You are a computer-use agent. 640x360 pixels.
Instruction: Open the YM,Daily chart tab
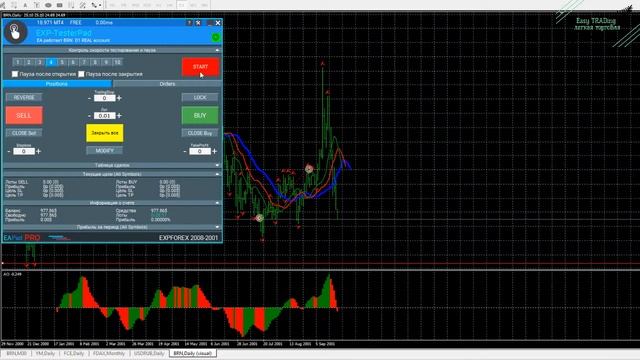pos(45,353)
